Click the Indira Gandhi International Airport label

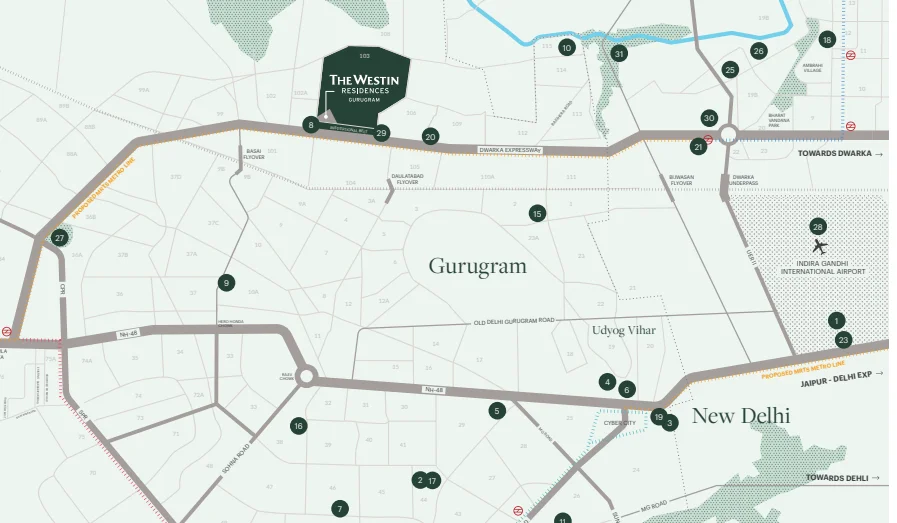[823, 267]
